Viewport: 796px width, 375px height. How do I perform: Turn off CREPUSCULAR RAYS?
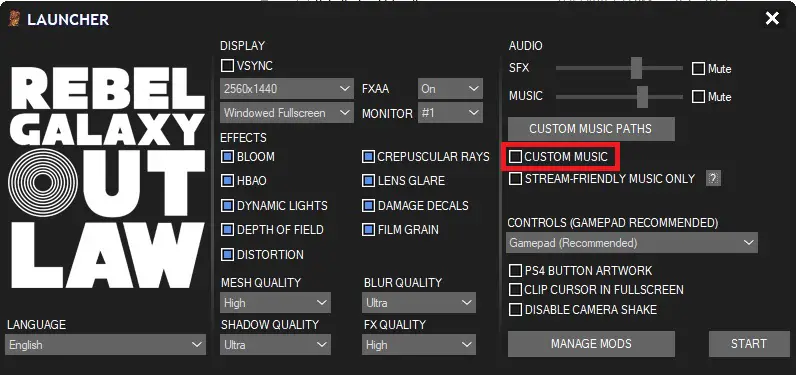369,157
